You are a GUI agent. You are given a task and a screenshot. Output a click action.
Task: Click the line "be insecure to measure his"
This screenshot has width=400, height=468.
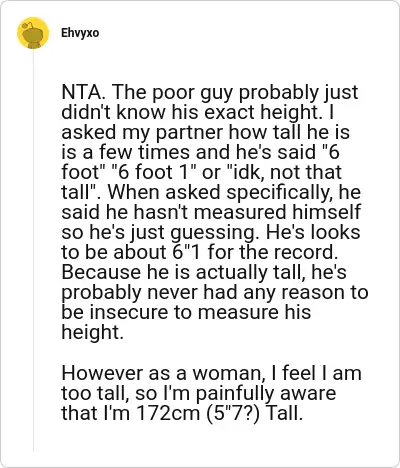pyautogui.click(x=186, y=312)
